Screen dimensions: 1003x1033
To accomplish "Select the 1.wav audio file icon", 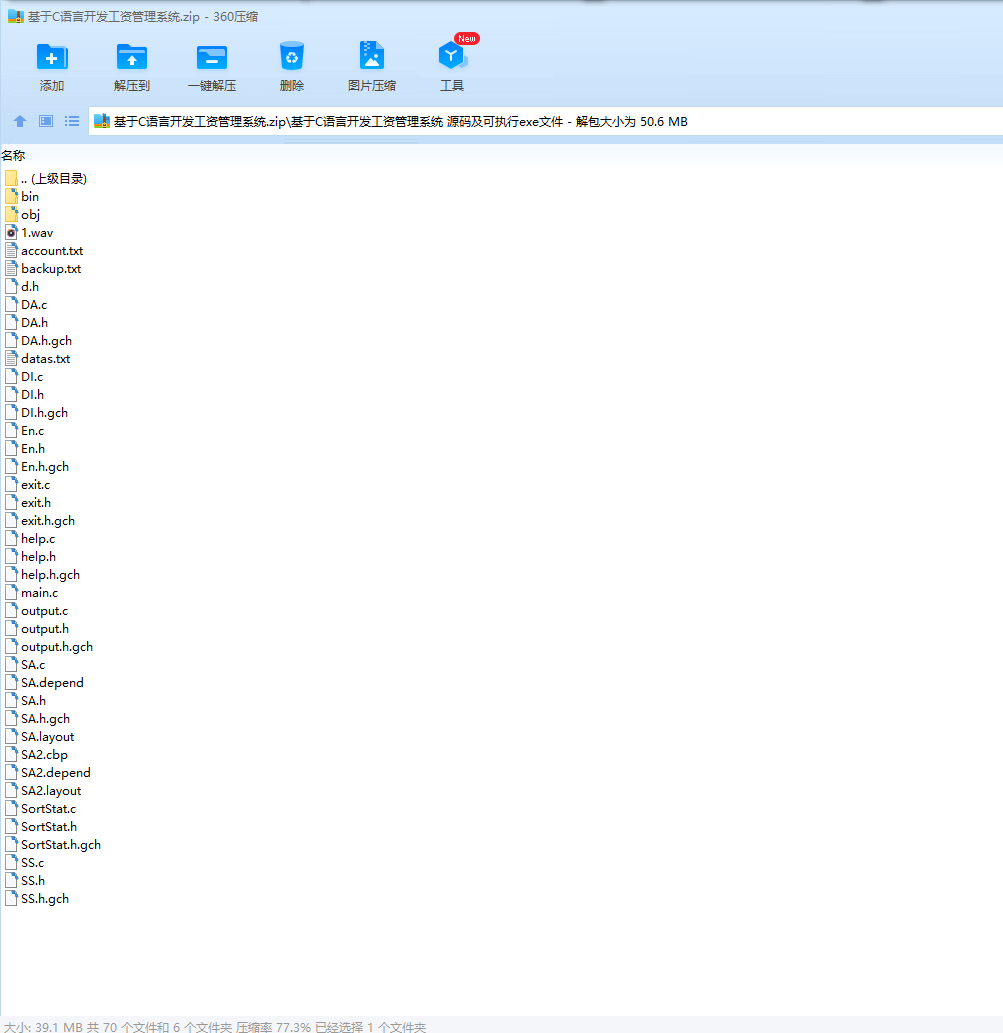I will click(11, 233).
